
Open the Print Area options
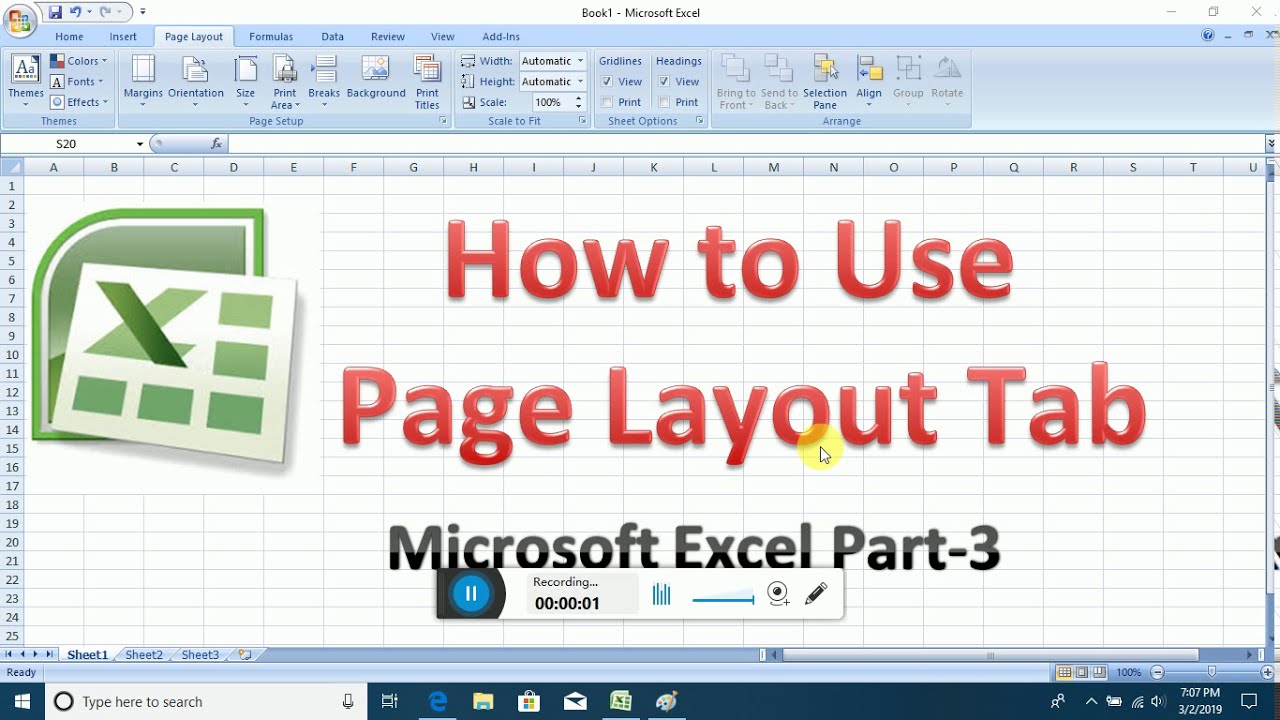click(x=285, y=81)
